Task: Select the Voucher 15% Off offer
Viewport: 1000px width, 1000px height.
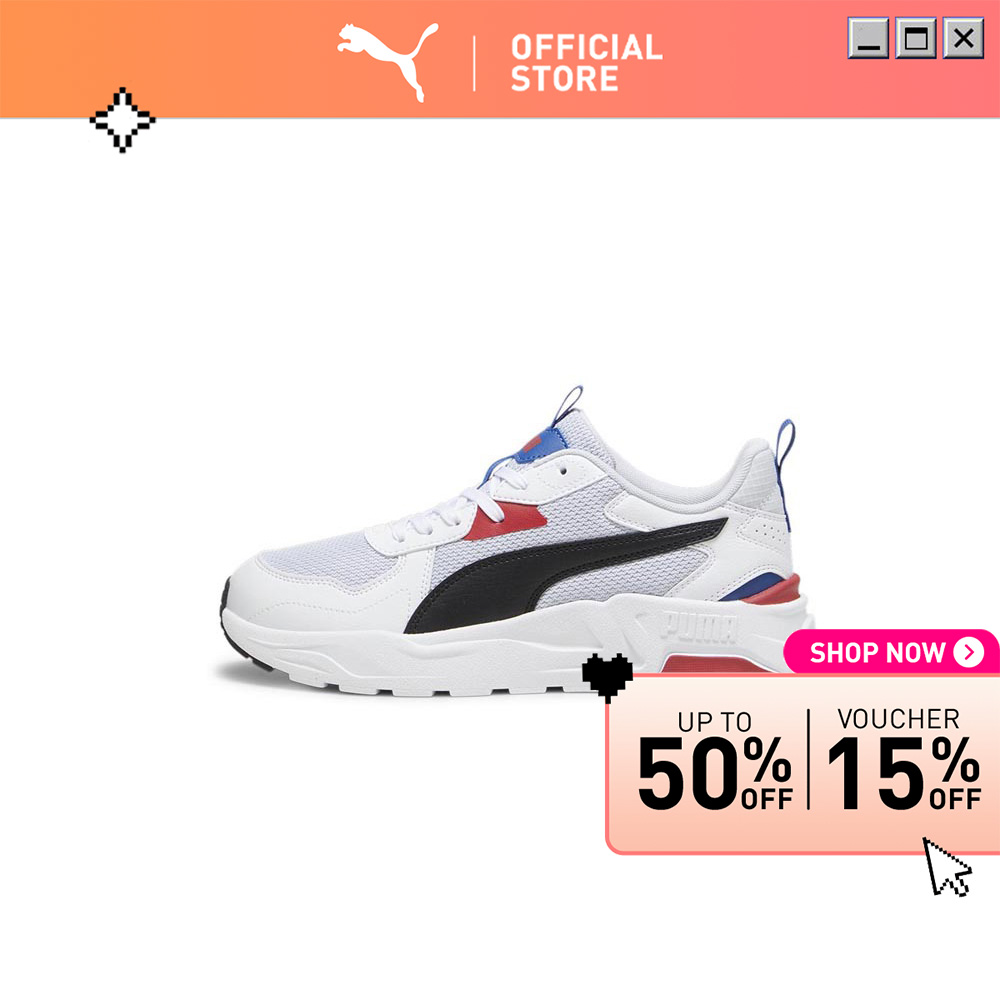Action: pos(903,759)
